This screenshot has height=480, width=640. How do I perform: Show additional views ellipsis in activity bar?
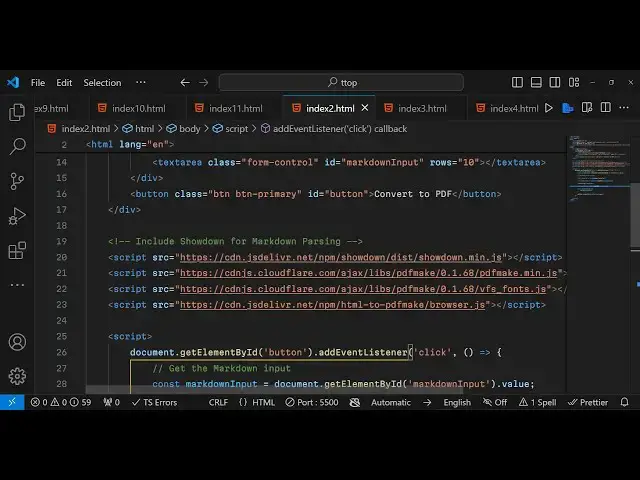[17, 284]
